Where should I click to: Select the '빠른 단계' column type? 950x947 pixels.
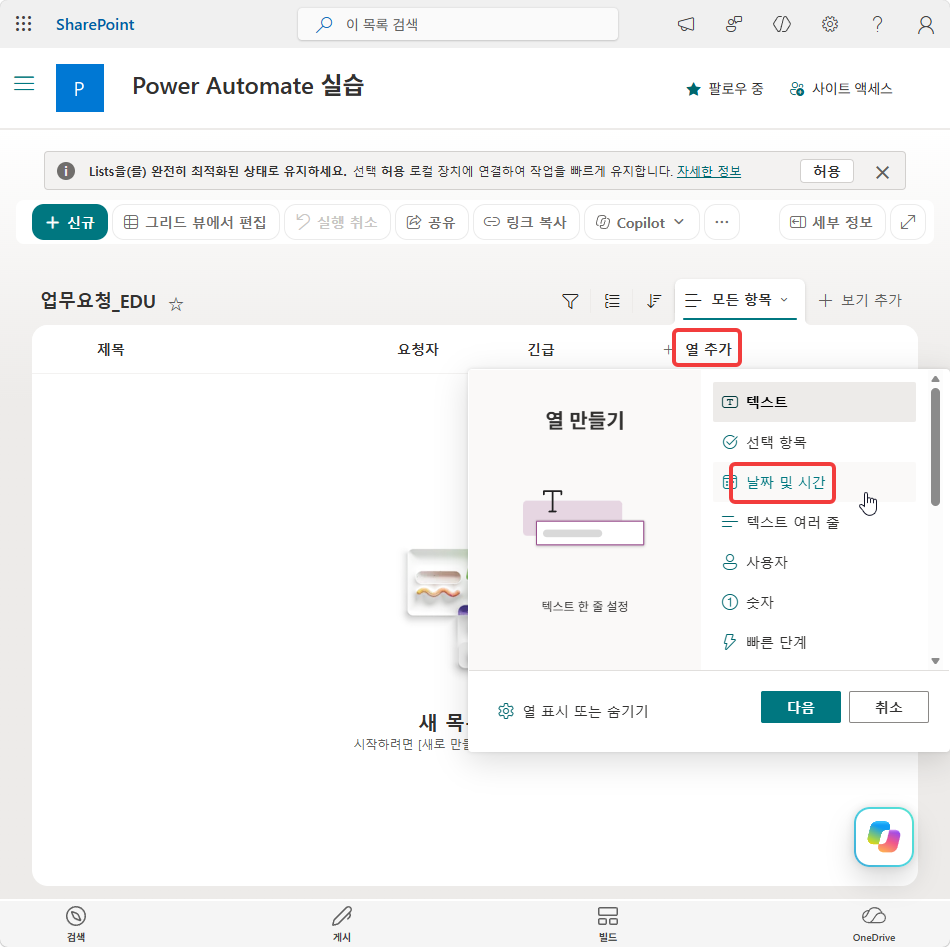[x=814, y=642]
